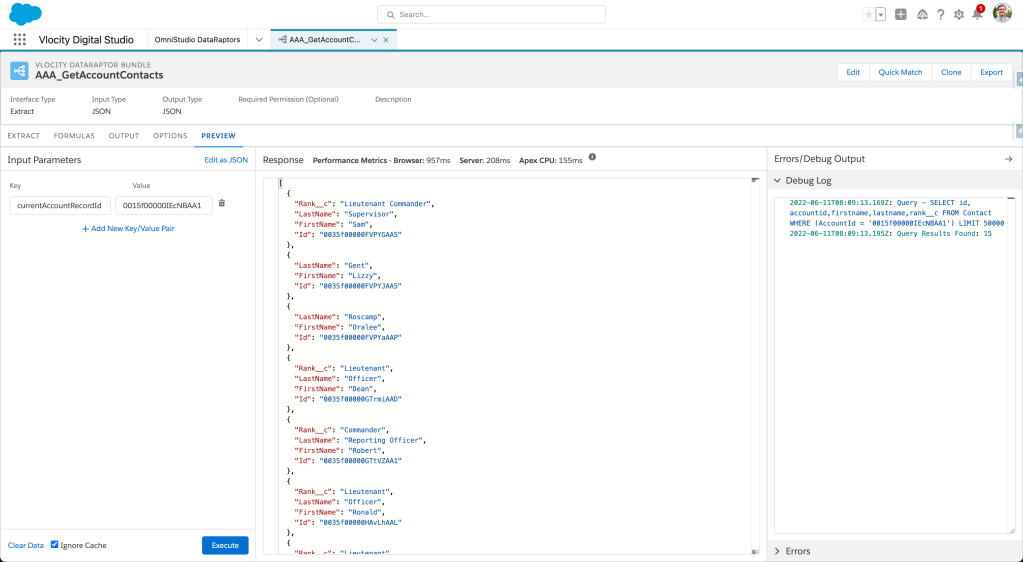Viewport: 1023px width, 562px height.
Task: Click the Performance Metrics info icon
Action: pyautogui.click(x=592, y=158)
